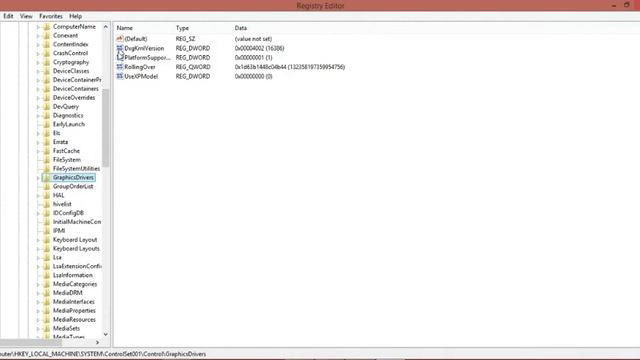
Task: Expand the DeviceClasses key
Action: pos(38,71)
